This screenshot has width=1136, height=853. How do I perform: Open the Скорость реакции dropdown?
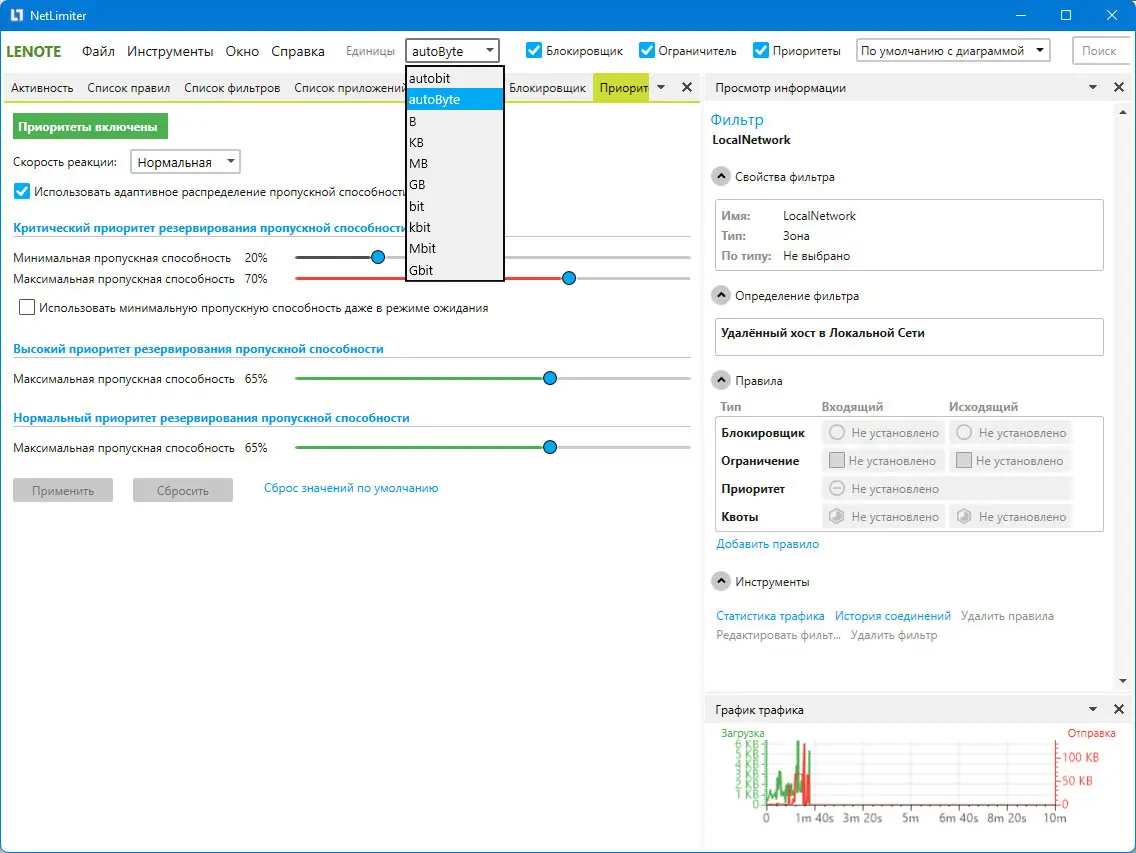pyautogui.click(x=185, y=162)
